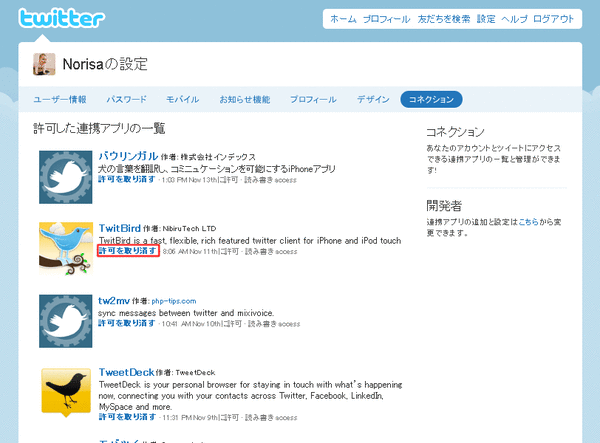Viewport: 600px width, 443px height.
Task: Click the こちら link under 開発者
Action: point(528,222)
